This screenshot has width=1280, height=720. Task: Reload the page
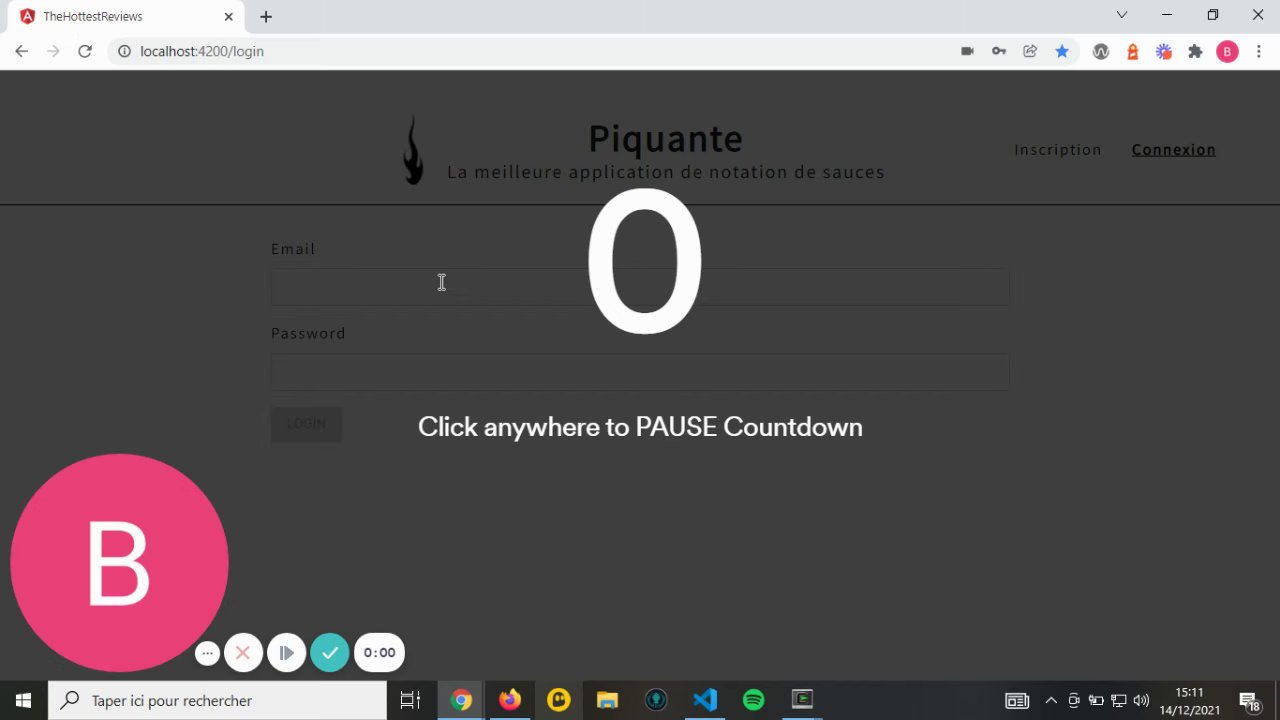(x=85, y=51)
